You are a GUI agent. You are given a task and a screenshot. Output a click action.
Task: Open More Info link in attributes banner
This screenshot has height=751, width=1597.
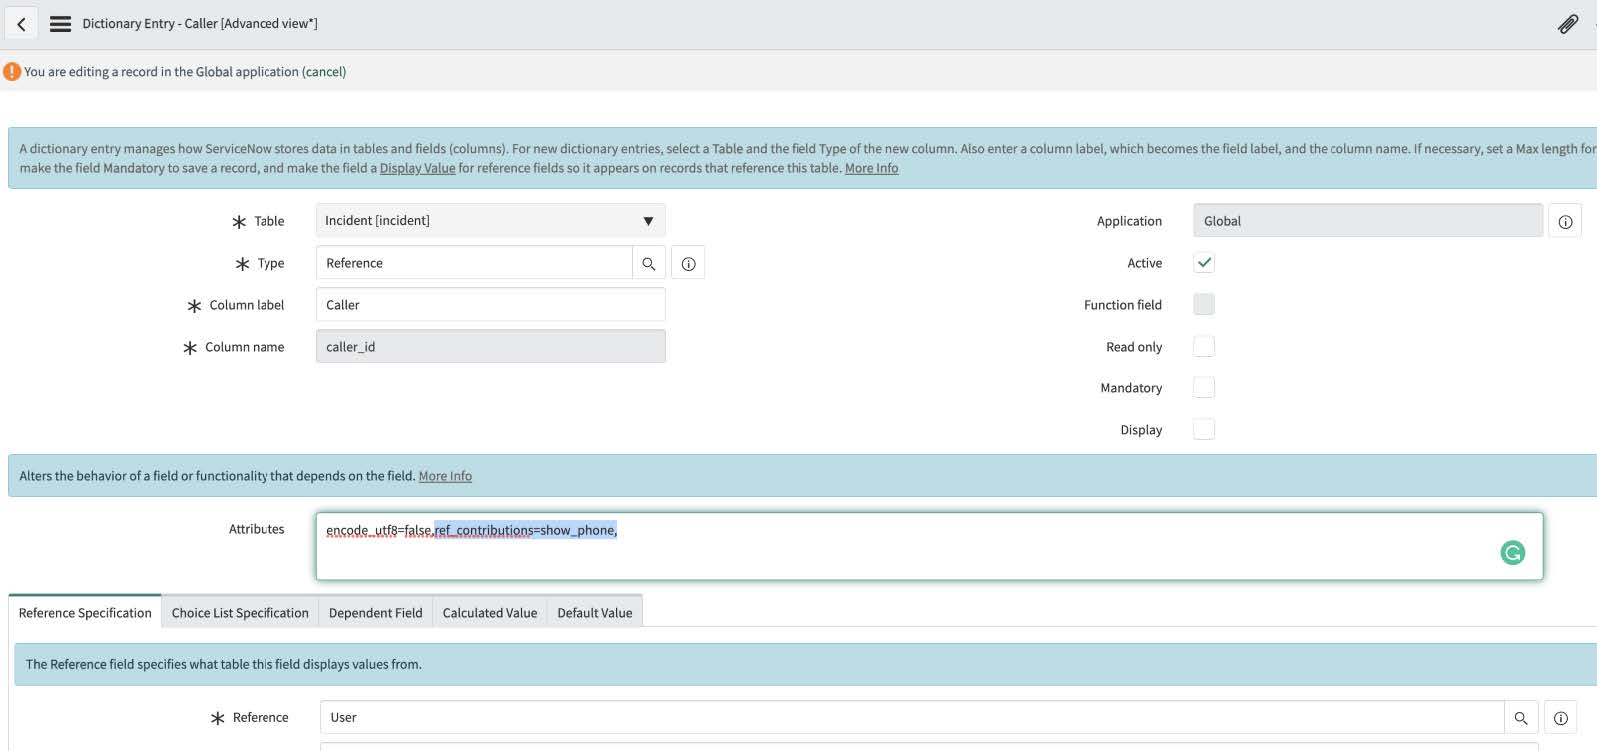pos(445,476)
